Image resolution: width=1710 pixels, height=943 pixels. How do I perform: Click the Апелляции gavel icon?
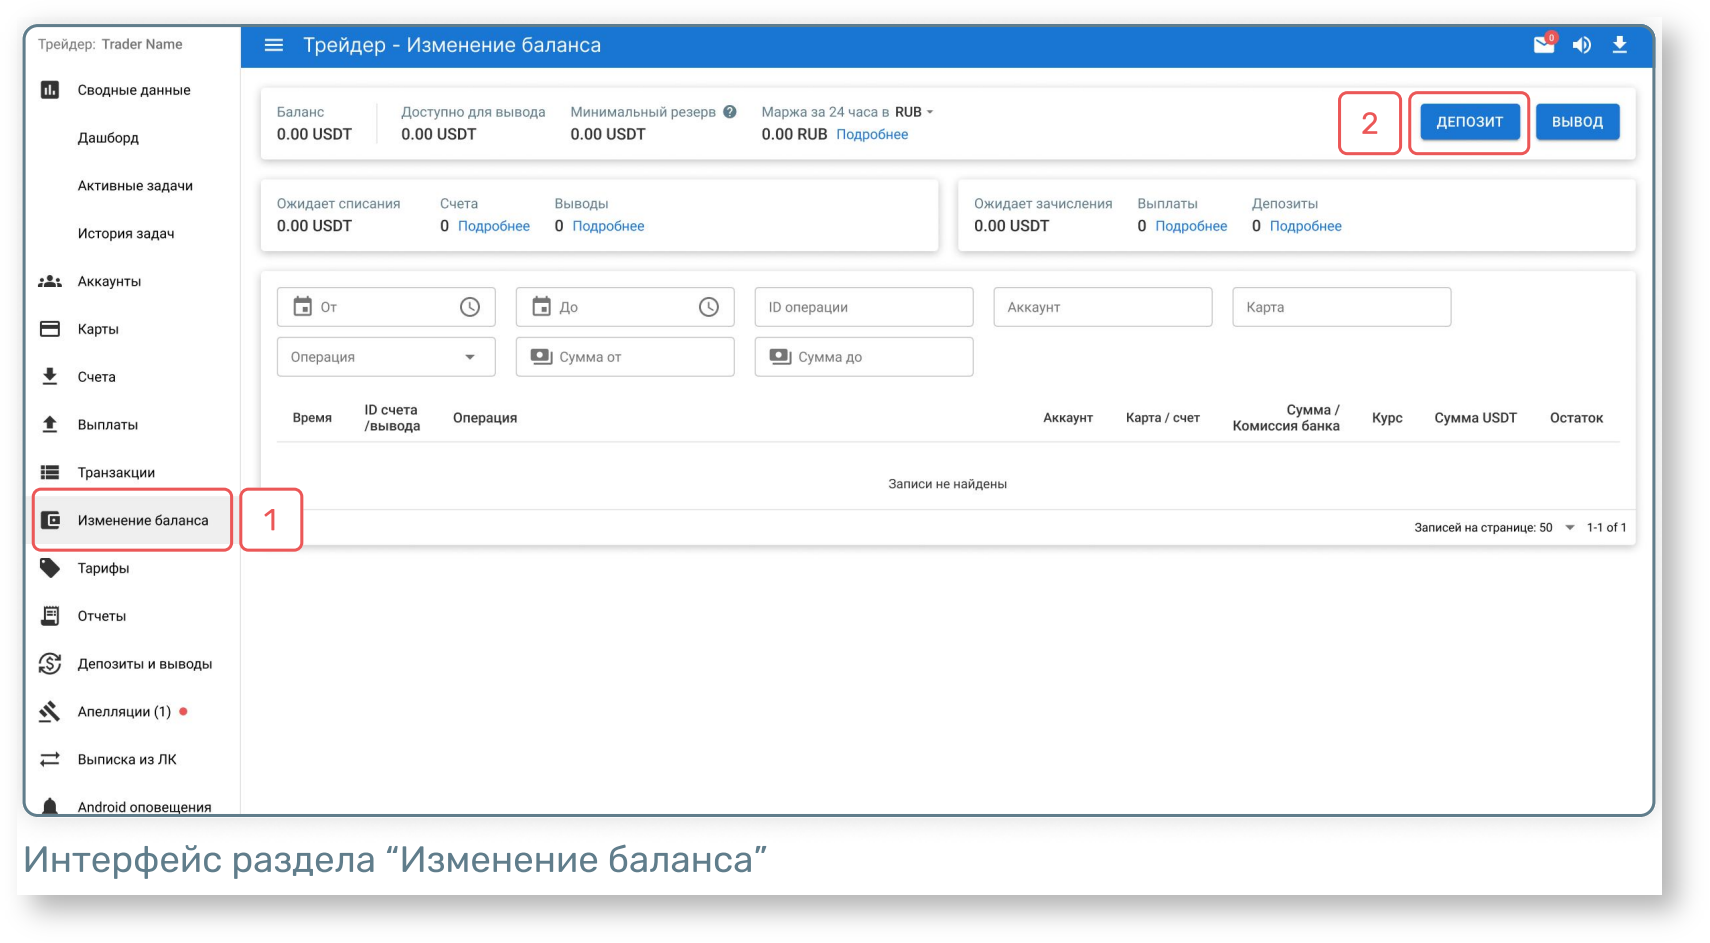click(x=50, y=712)
